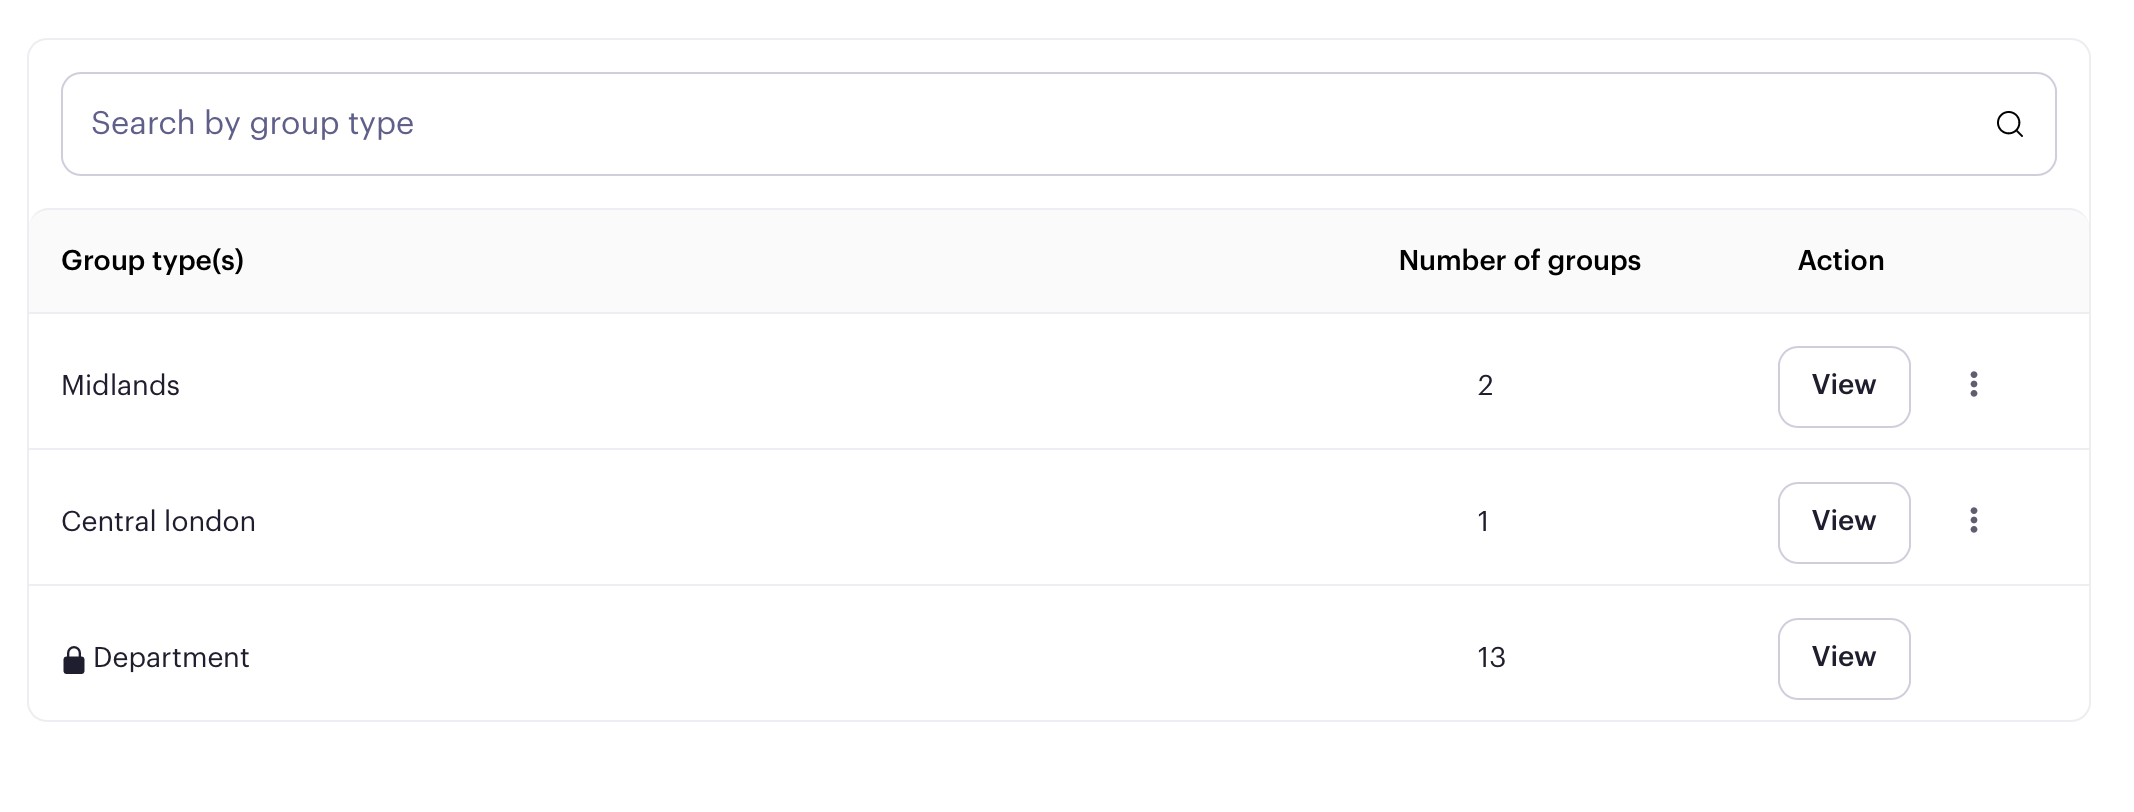
Task: Focus the Search by group type field
Action: [x=1058, y=124]
